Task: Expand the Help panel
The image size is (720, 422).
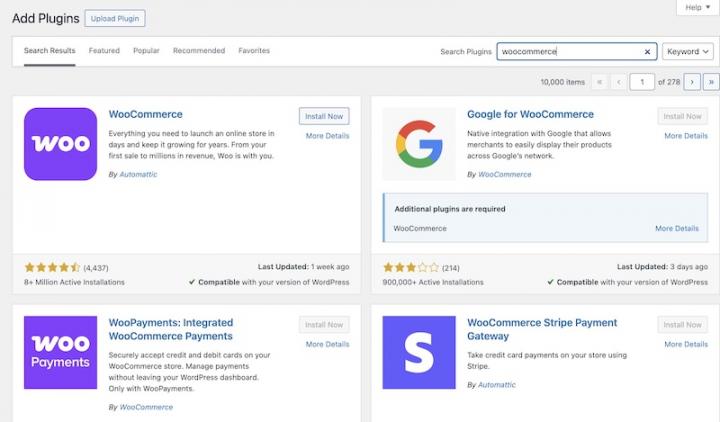Action: (698, 7)
